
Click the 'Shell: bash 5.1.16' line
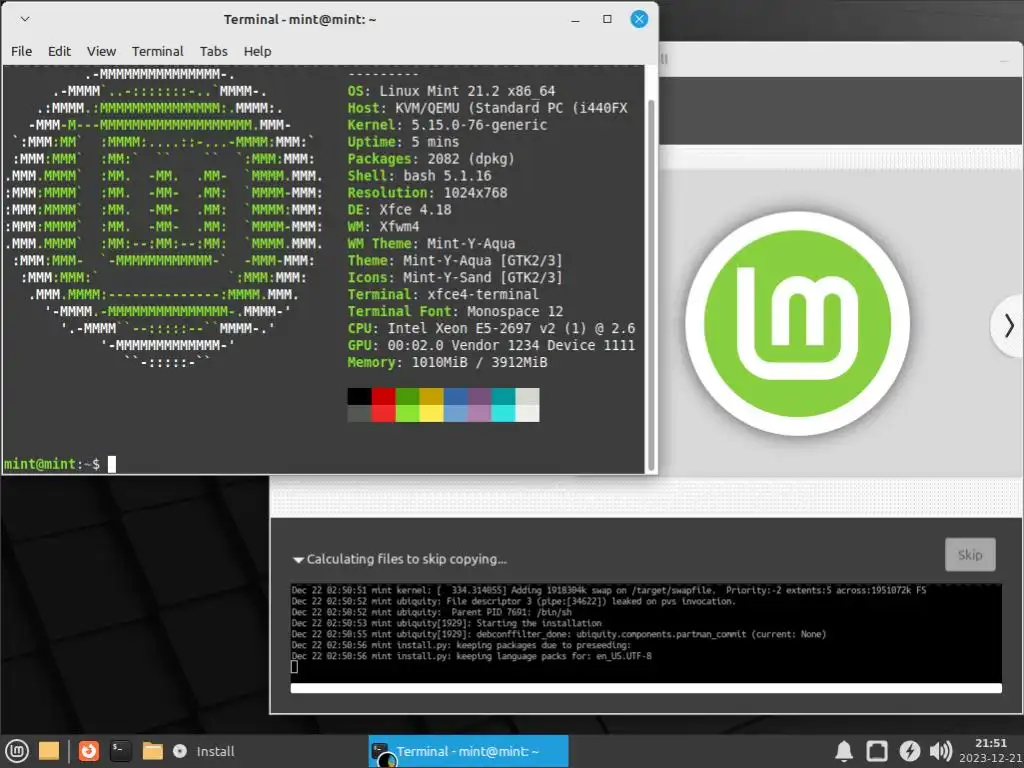click(x=419, y=176)
